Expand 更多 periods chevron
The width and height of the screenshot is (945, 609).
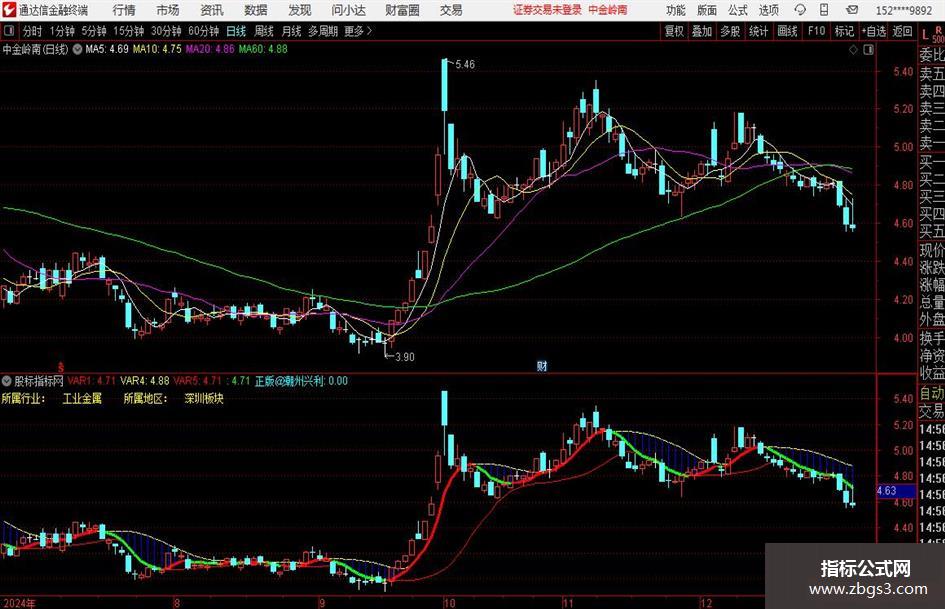[x=369, y=31]
